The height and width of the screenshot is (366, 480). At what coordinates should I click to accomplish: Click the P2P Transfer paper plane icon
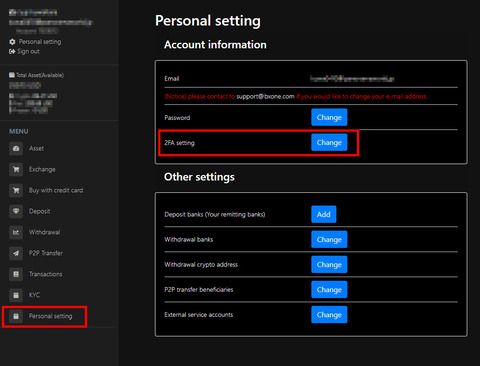16,253
